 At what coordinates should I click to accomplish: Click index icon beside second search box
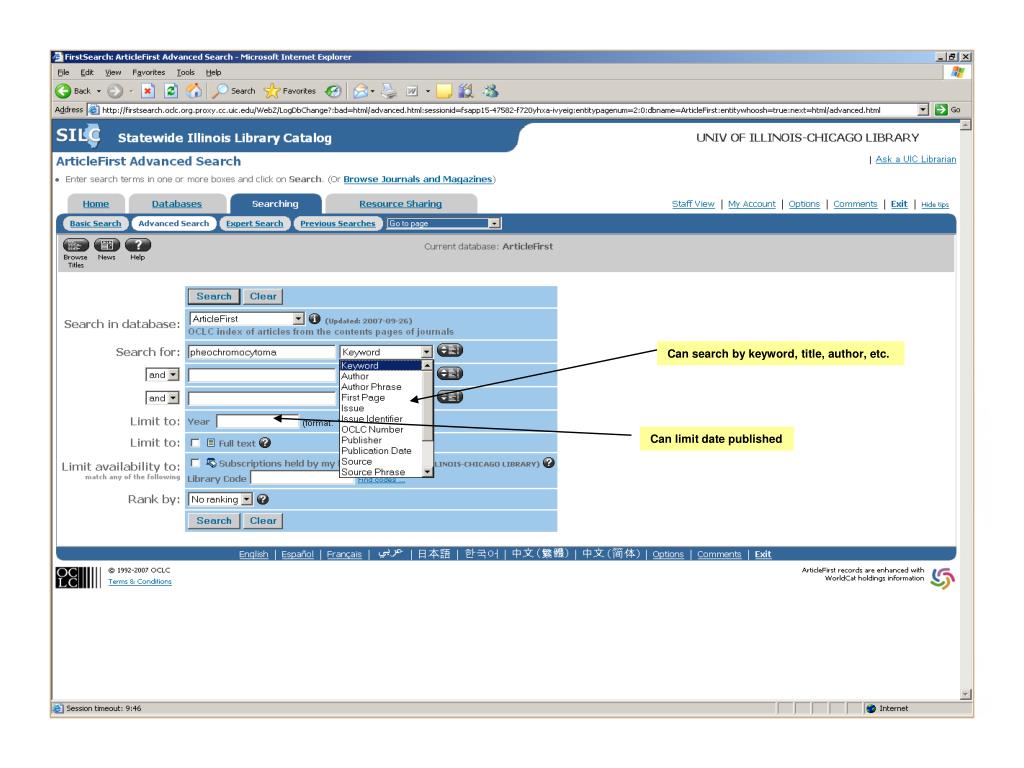point(449,373)
